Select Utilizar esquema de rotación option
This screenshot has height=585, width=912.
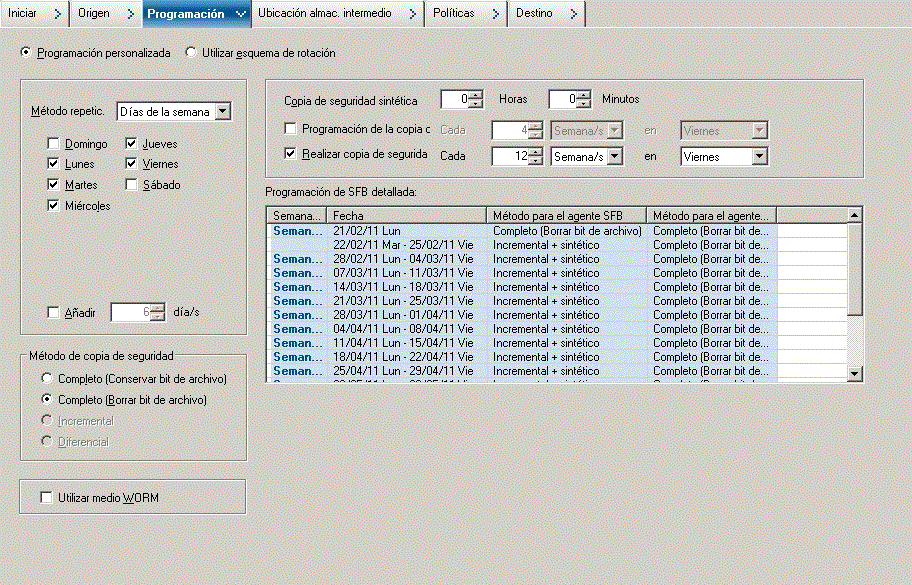[x=192, y=53]
